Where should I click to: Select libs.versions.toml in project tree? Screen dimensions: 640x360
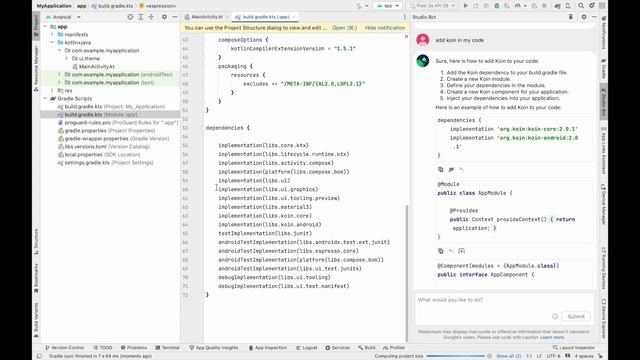104,147
